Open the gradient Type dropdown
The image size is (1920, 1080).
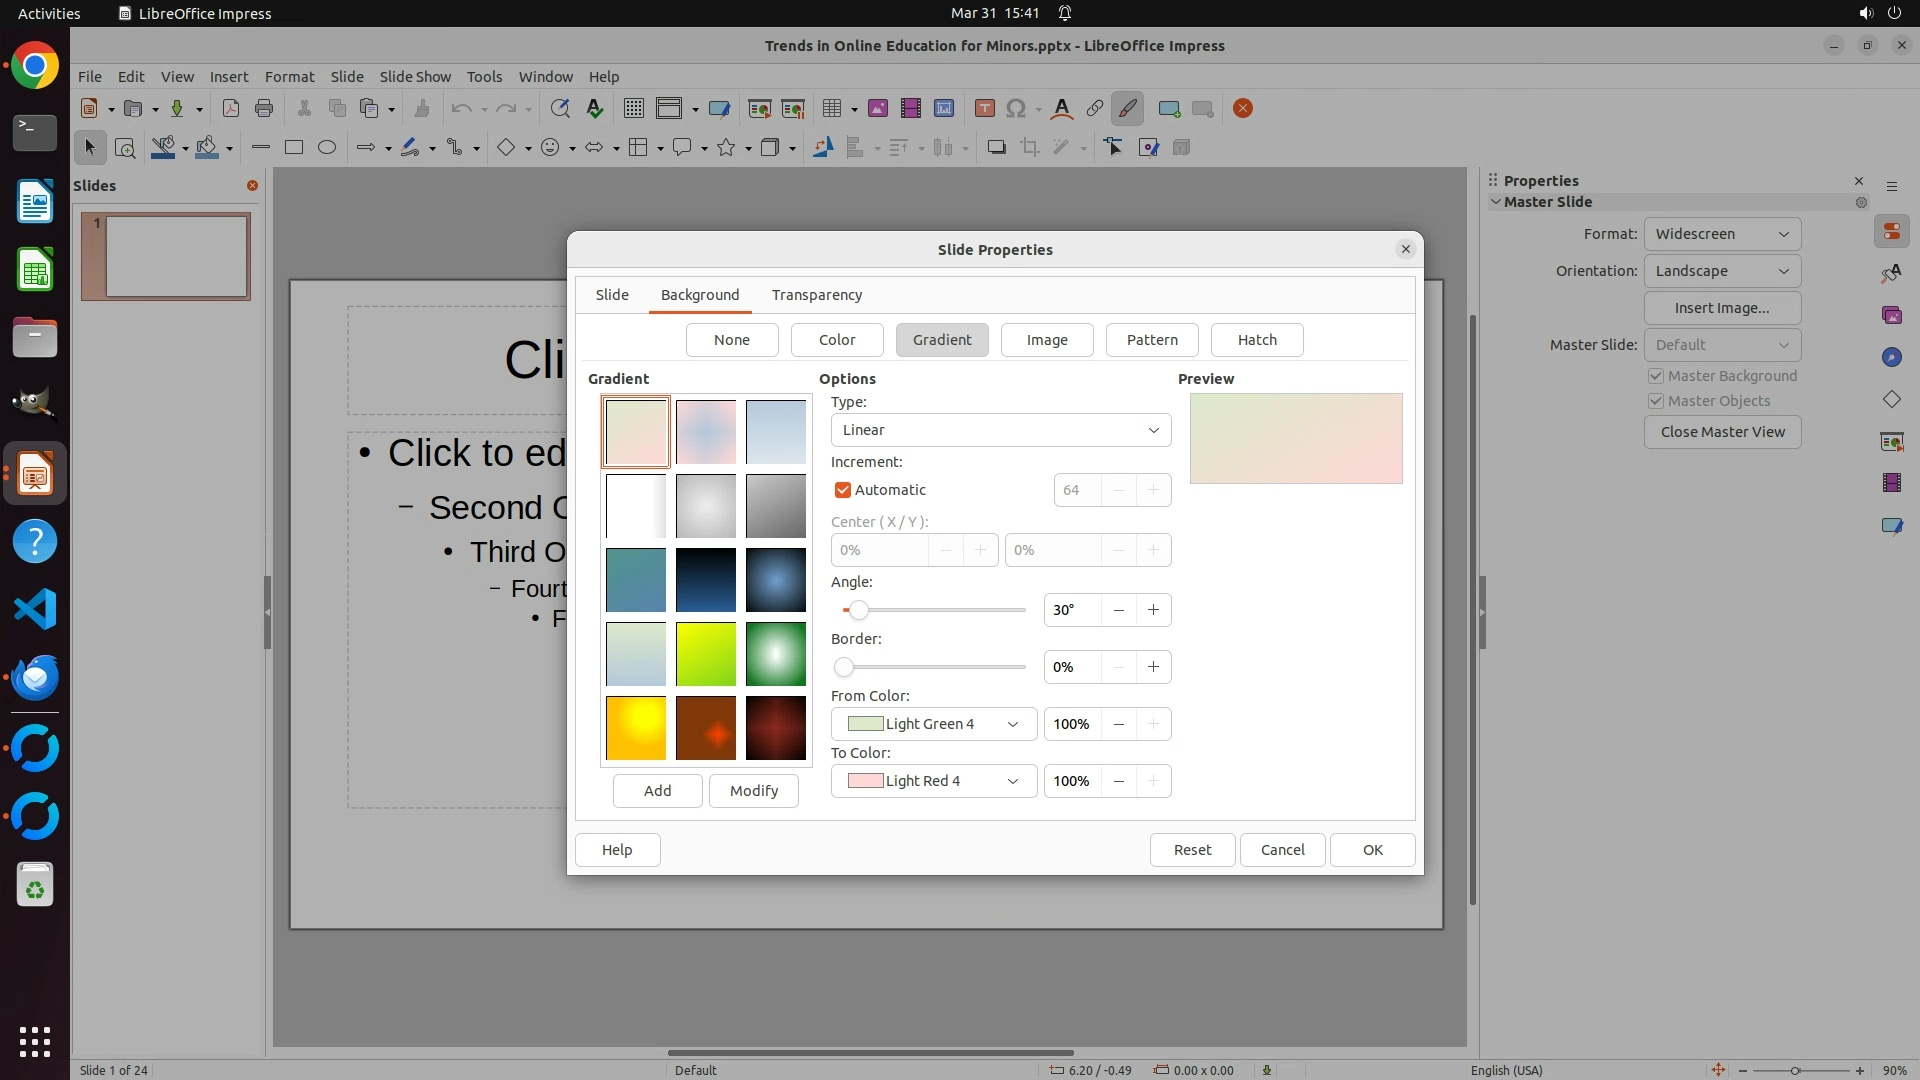[1000, 430]
